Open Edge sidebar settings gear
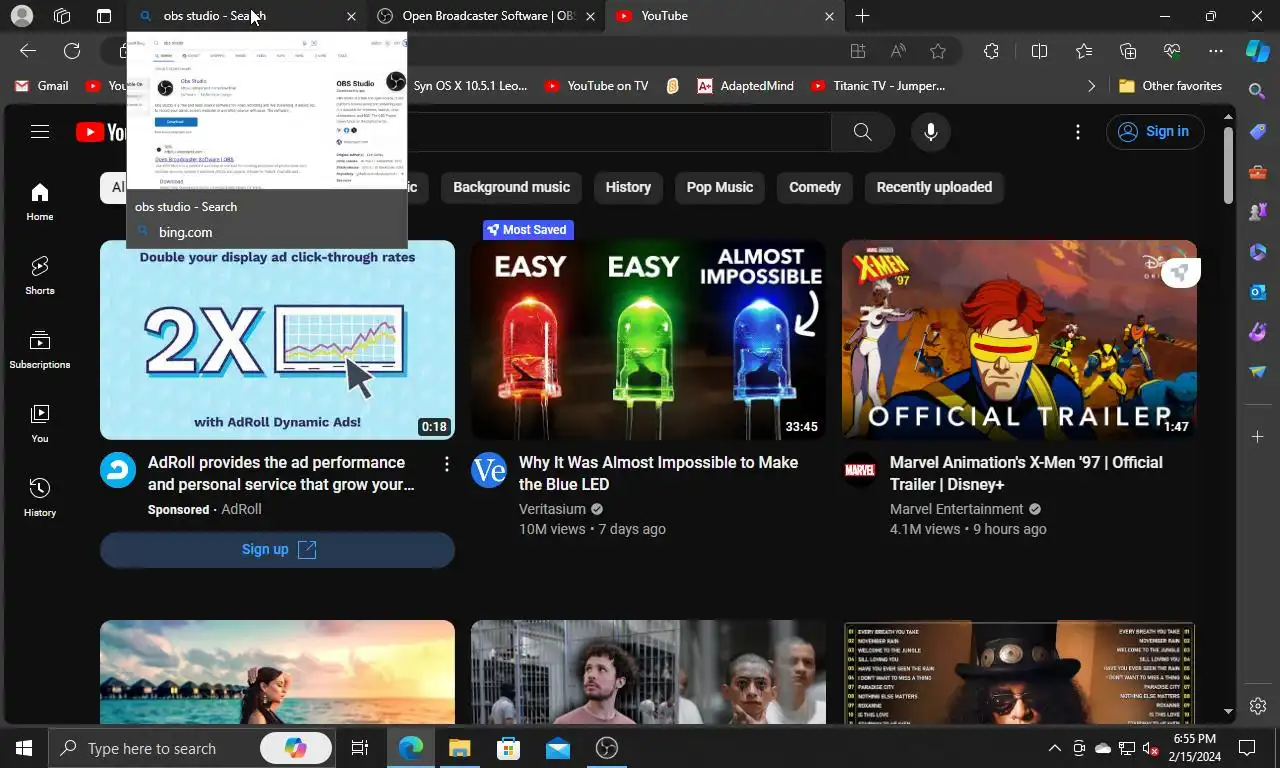This screenshot has width=1280, height=768. point(1258,706)
